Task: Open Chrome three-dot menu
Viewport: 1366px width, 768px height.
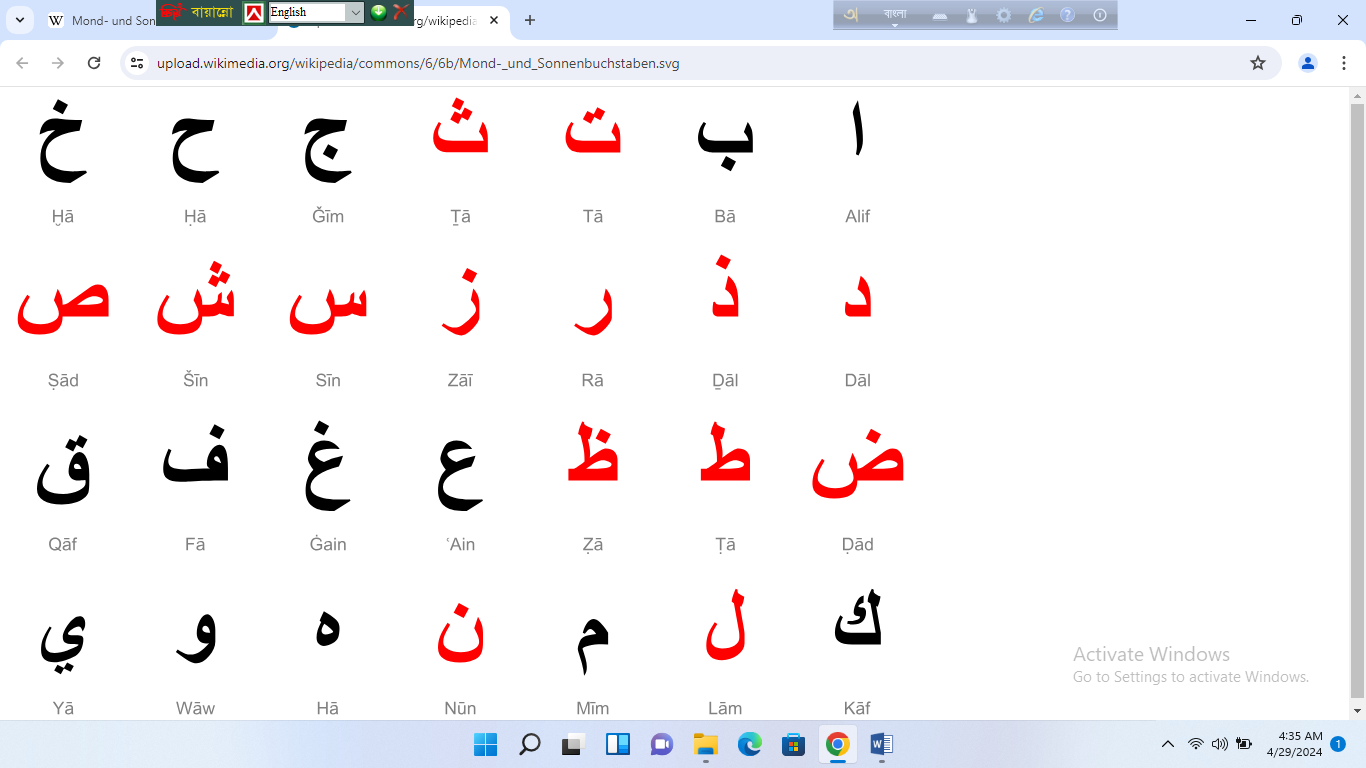Action: coord(1344,63)
